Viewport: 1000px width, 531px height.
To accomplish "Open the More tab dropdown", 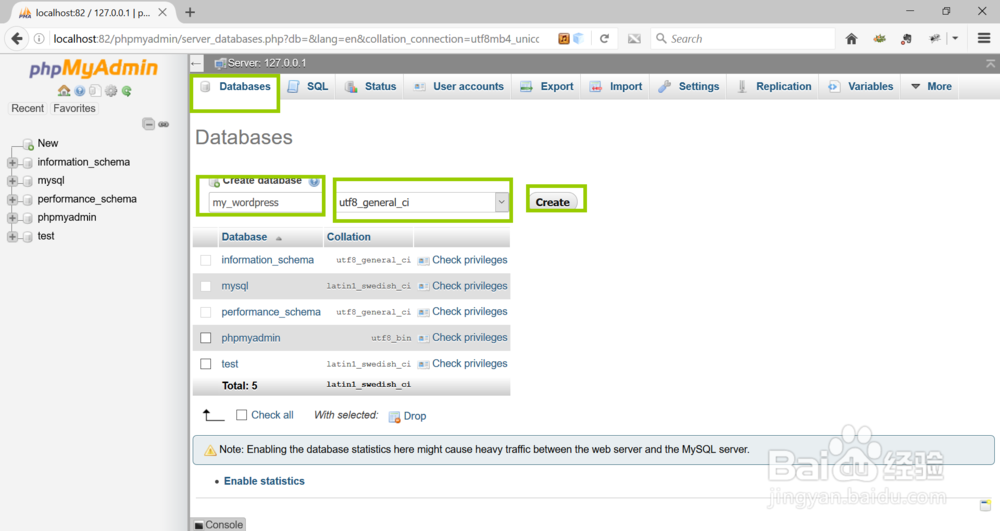I will (x=932, y=87).
